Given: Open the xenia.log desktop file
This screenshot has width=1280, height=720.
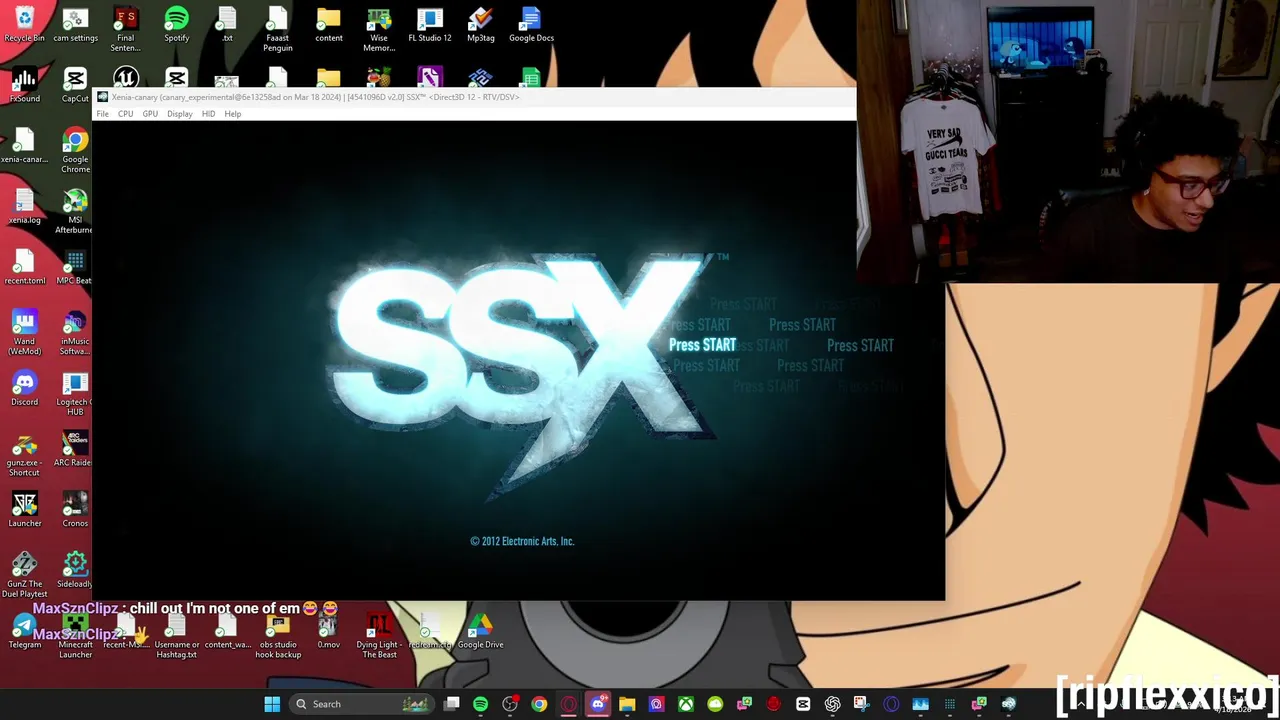Looking at the screenshot, I should pyautogui.click(x=24, y=206).
